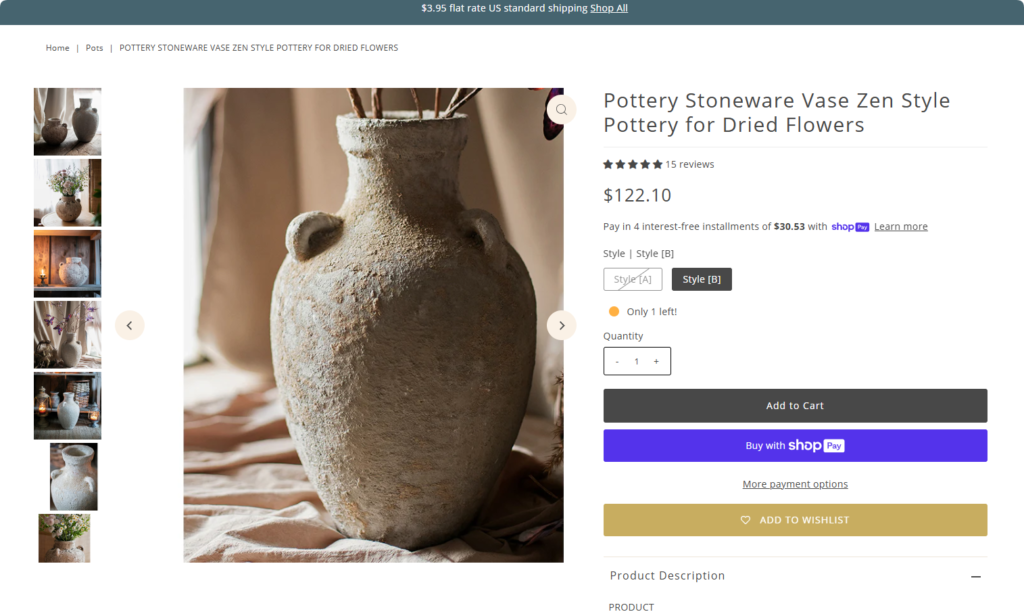This screenshot has height=614, width=1024.
Task: Collapse the Product Description section
Action: pos(975,576)
